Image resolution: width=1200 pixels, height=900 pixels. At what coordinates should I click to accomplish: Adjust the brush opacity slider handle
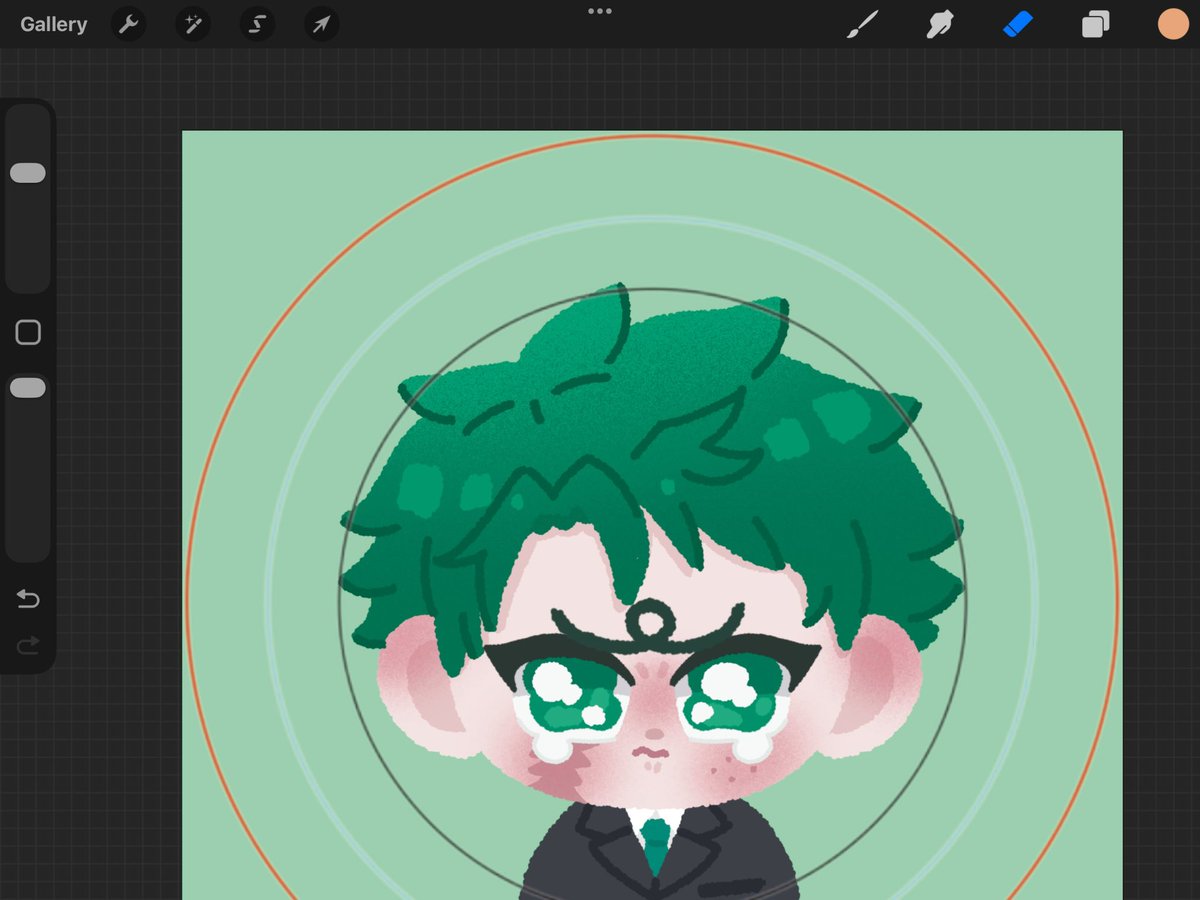click(x=28, y=387)
